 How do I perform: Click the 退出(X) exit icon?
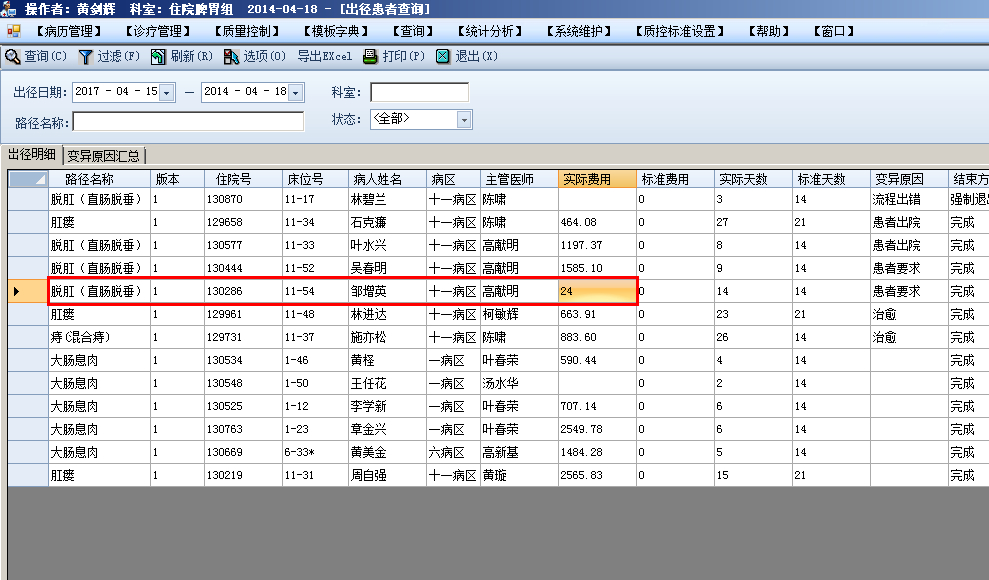[443, 57]
